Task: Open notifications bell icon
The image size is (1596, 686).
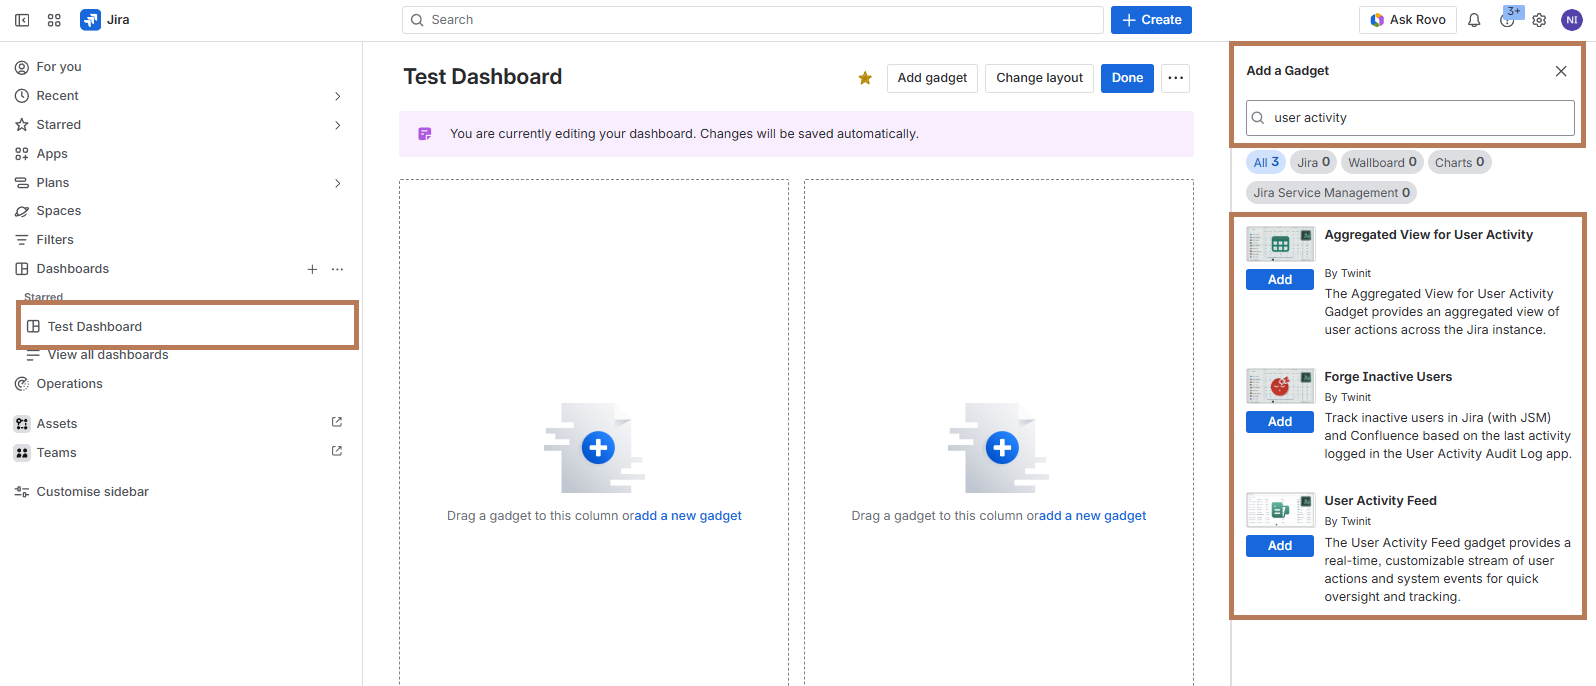Action: click(x=1474, y=20)
